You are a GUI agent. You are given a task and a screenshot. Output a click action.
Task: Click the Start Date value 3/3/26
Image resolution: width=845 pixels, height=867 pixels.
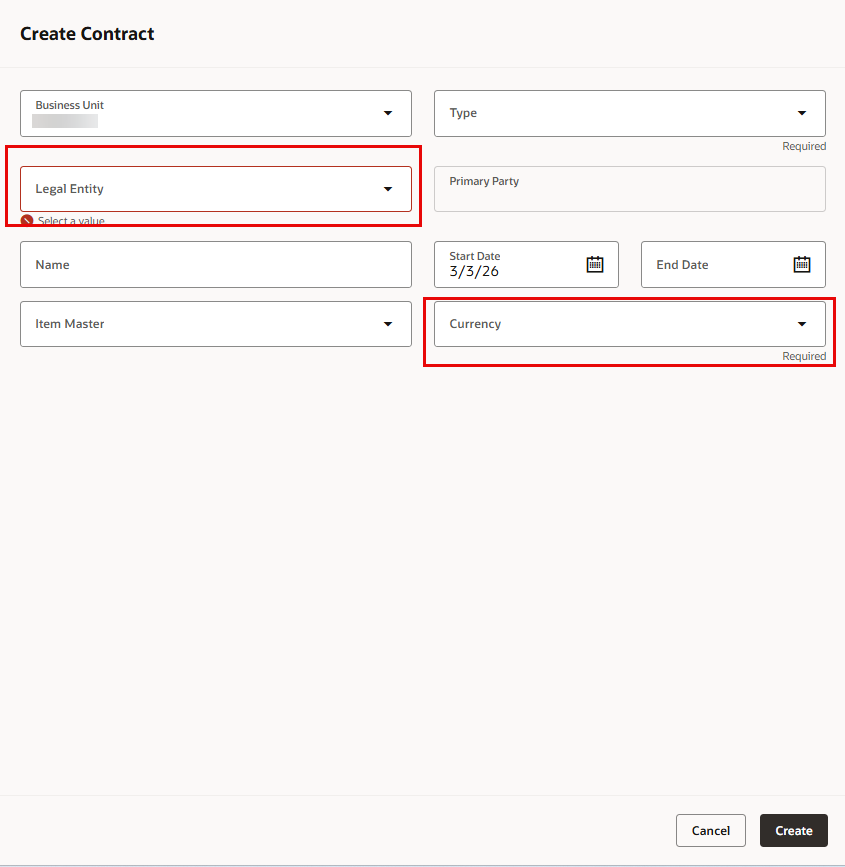[474, 271]
